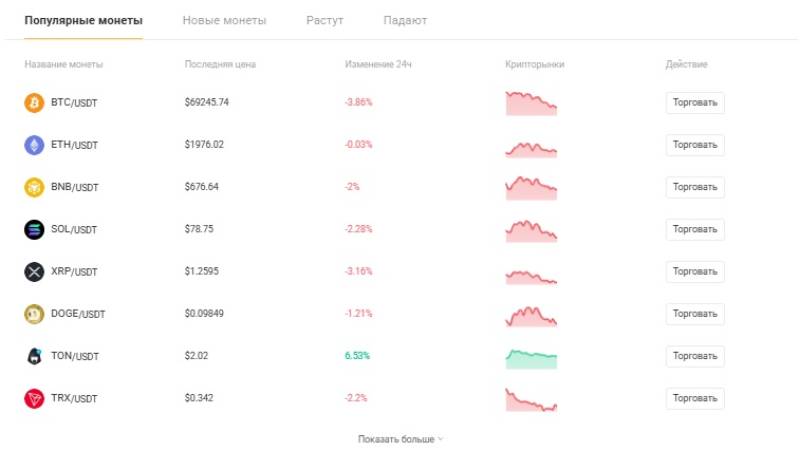The height and width of the screenshot is (451, 800).
Task: Click the TON coin icon
Action: [x=34, y=356]
